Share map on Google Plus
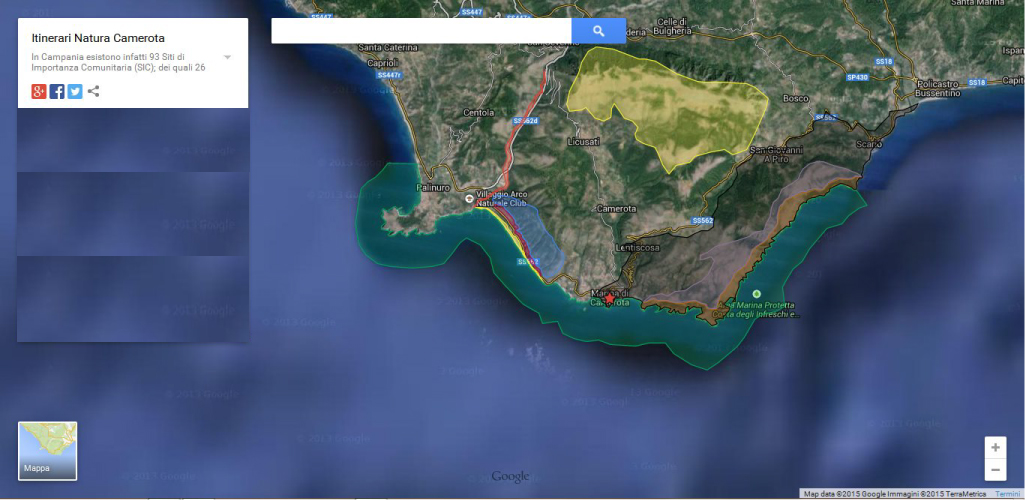 pyautogui.click(x=39, y=92)
